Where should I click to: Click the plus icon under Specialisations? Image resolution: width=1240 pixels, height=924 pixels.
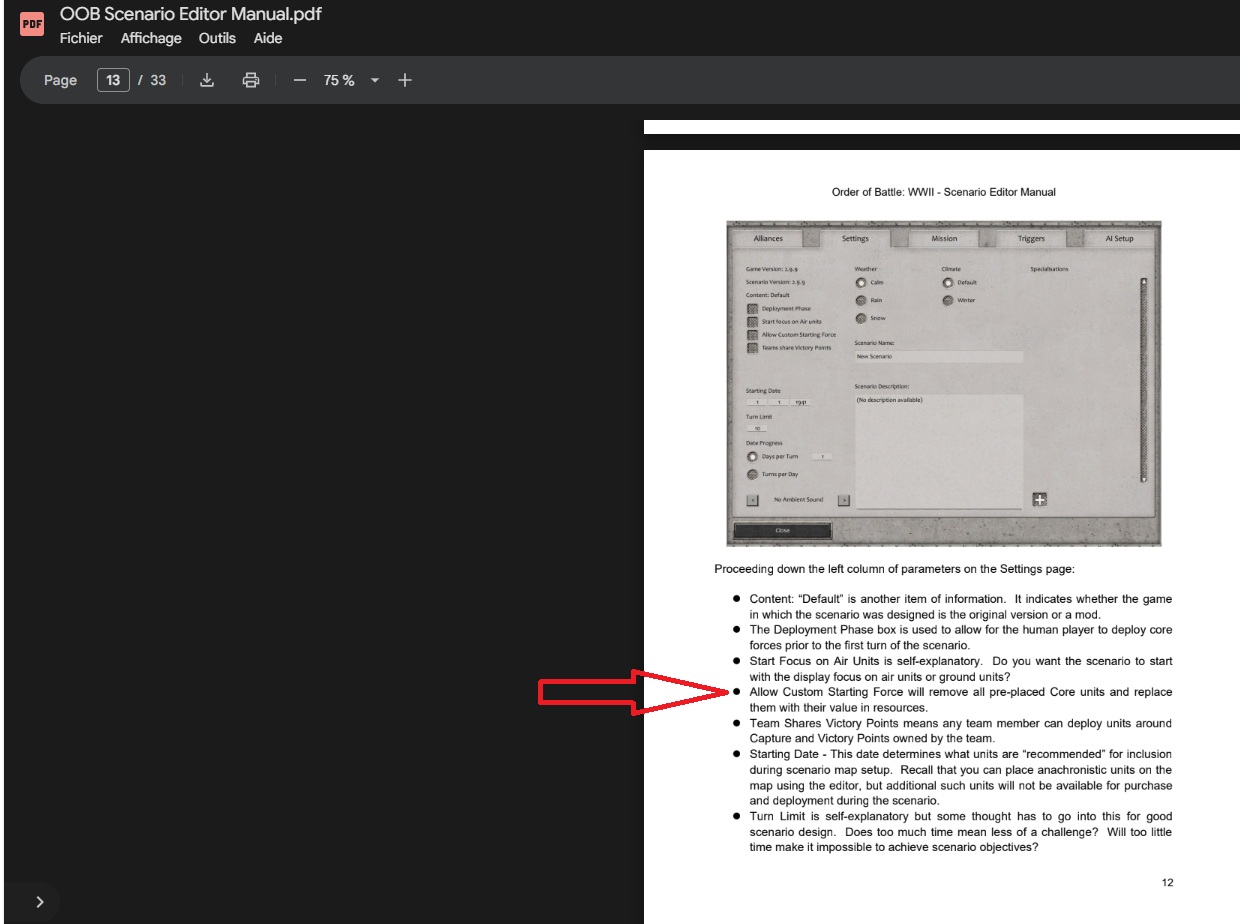(1039, 500)
